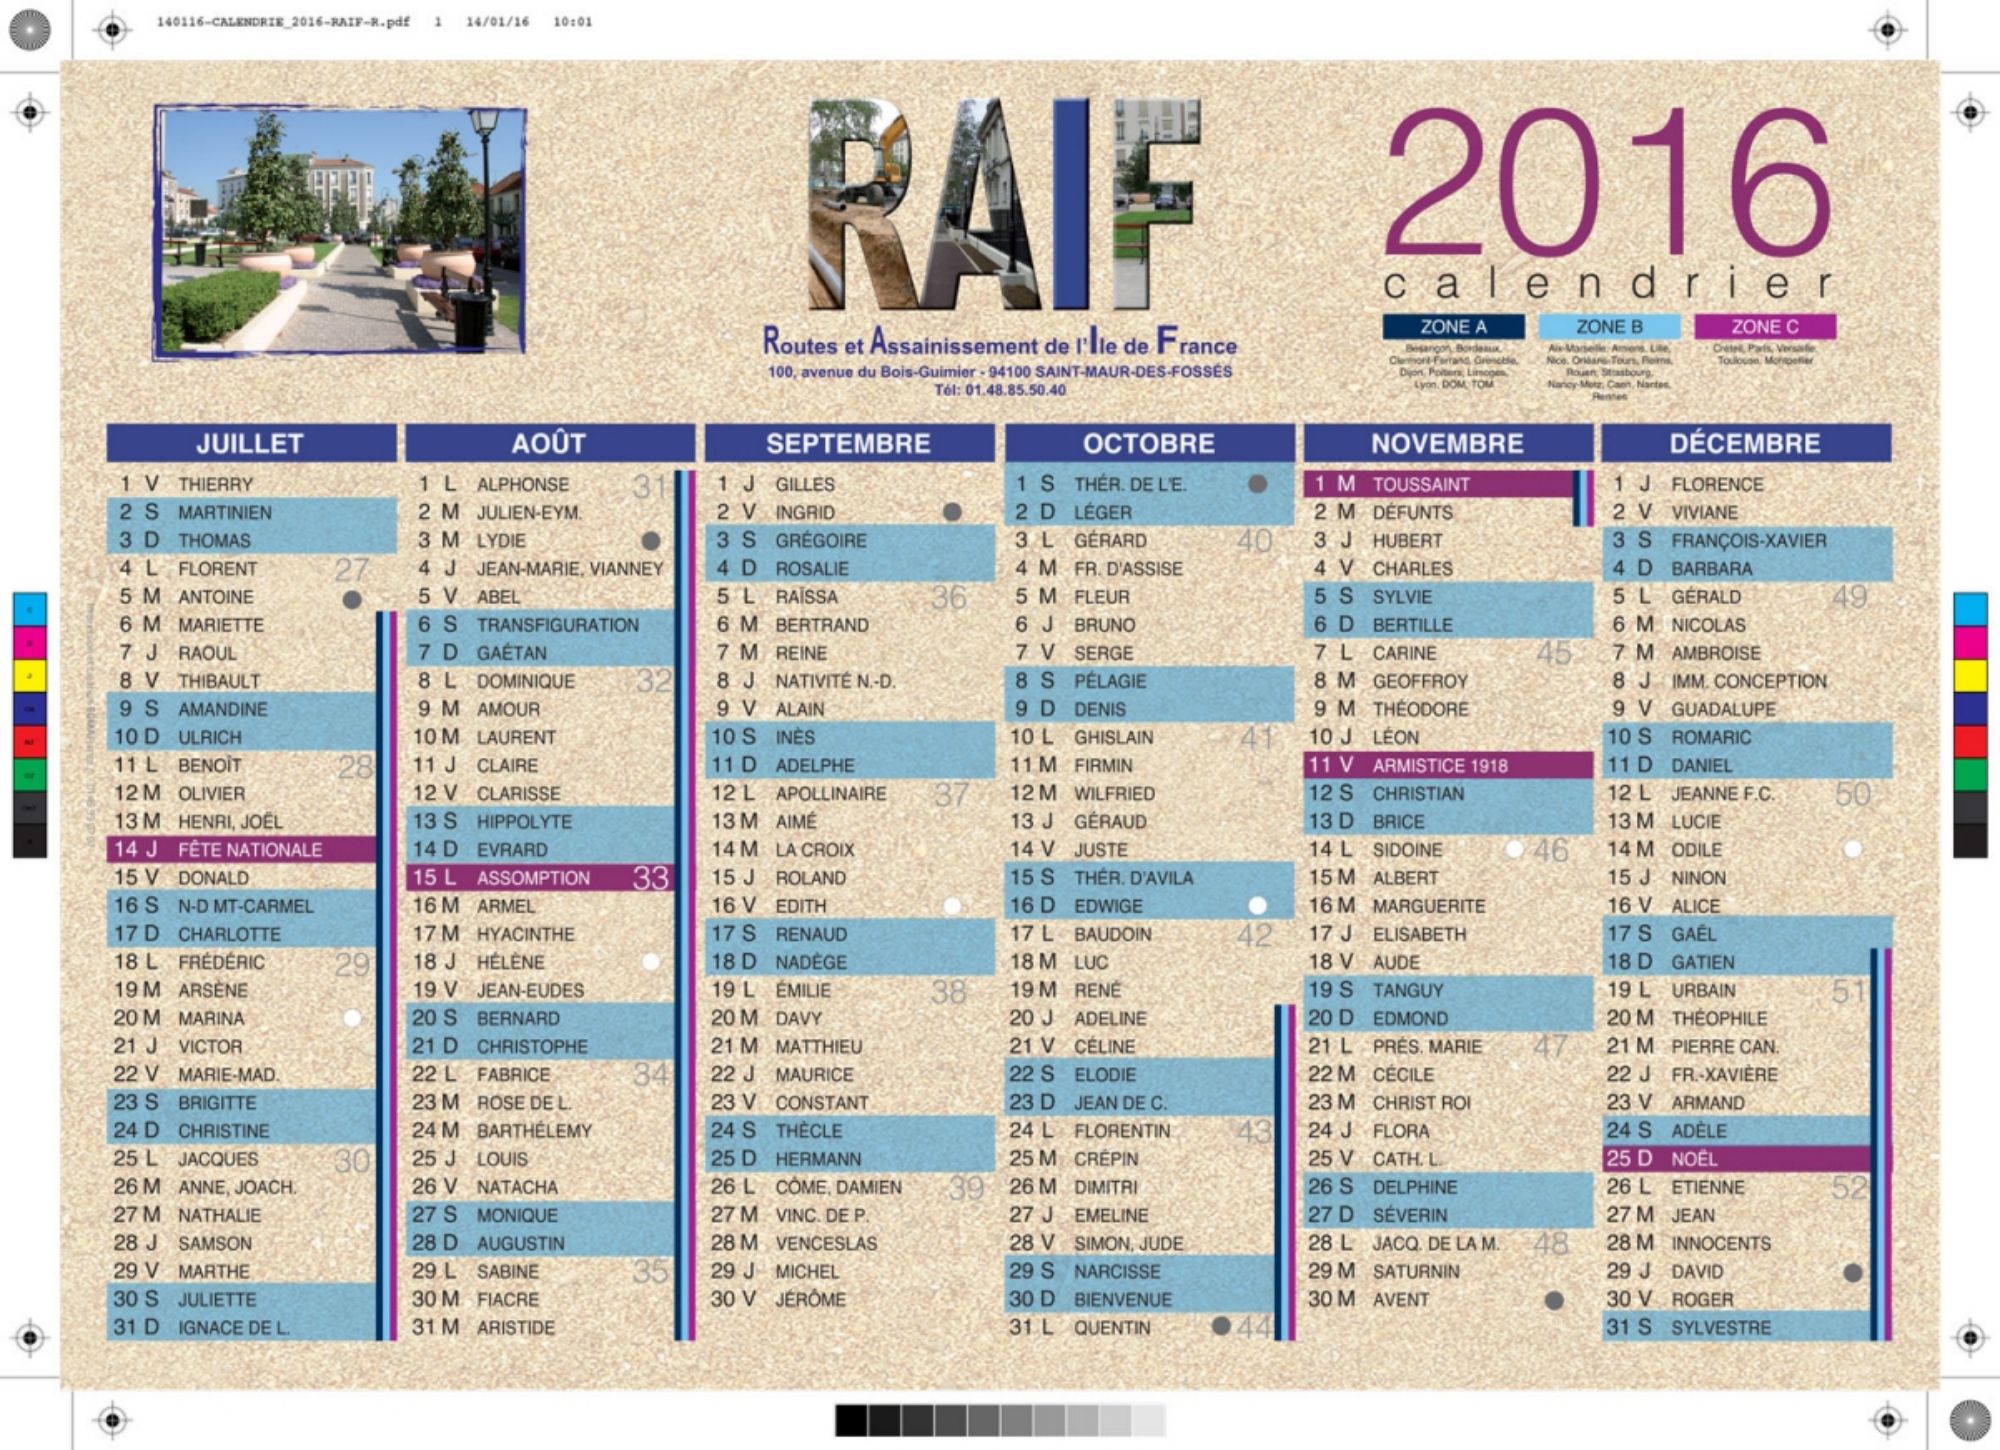Click the dark moon dot on 3 Août

(x=651, y=541)
